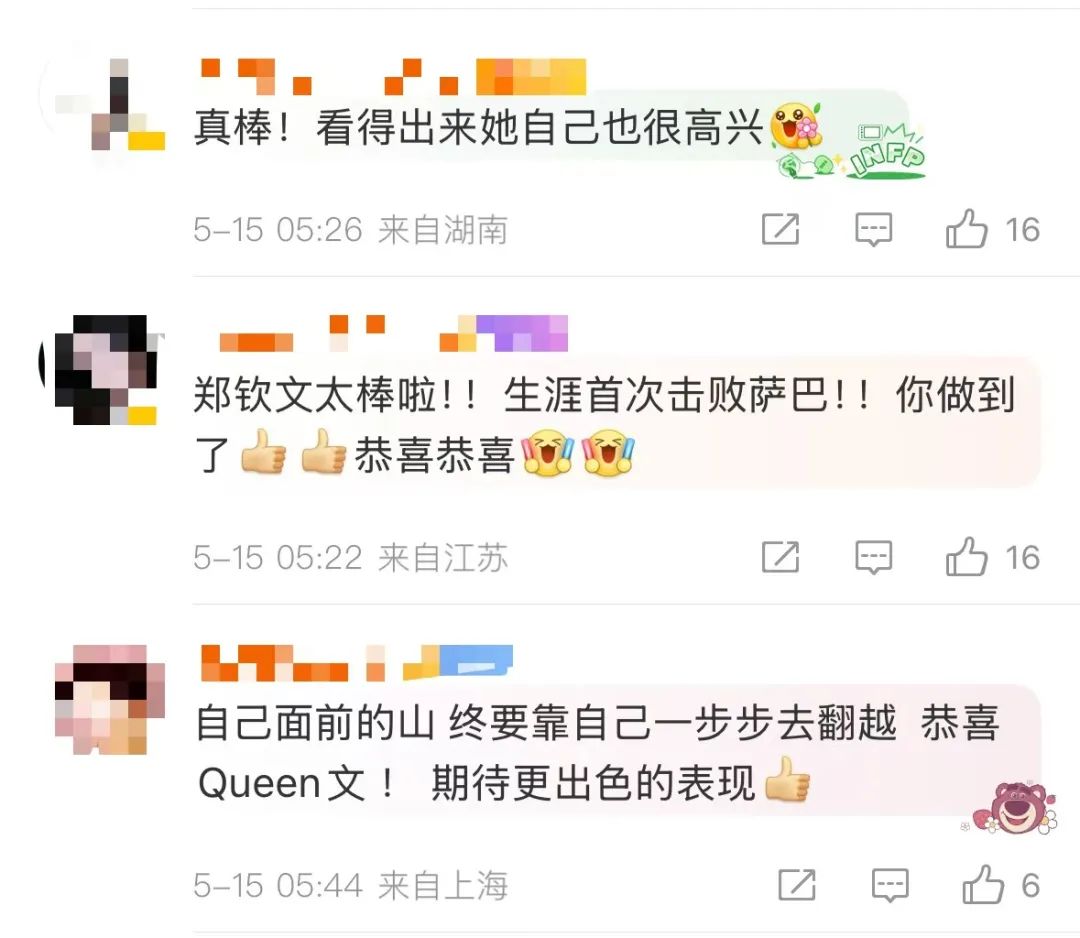This screenshot has width=1080, height=938.
Task: Repost the 上海 comment
Action: tap(797, 884)
